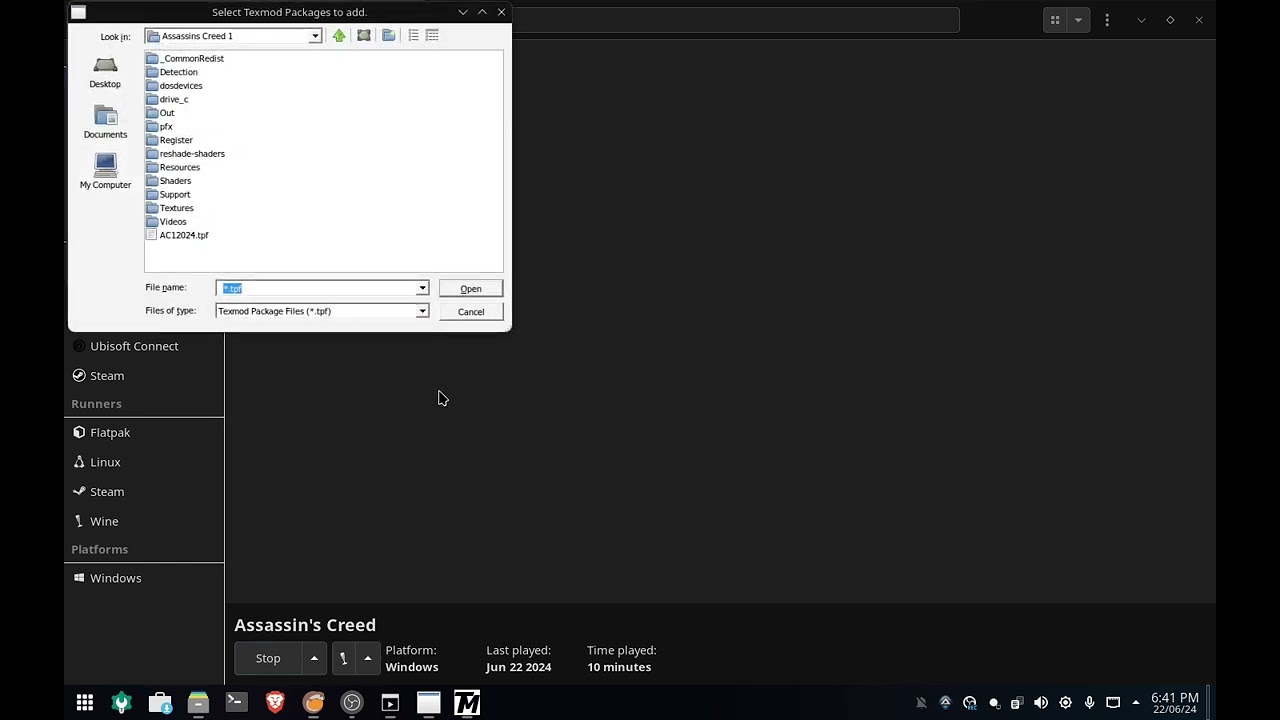Viewport: 1280px width, 720px height.
Task: Select the Support folder
Action: 168,195
